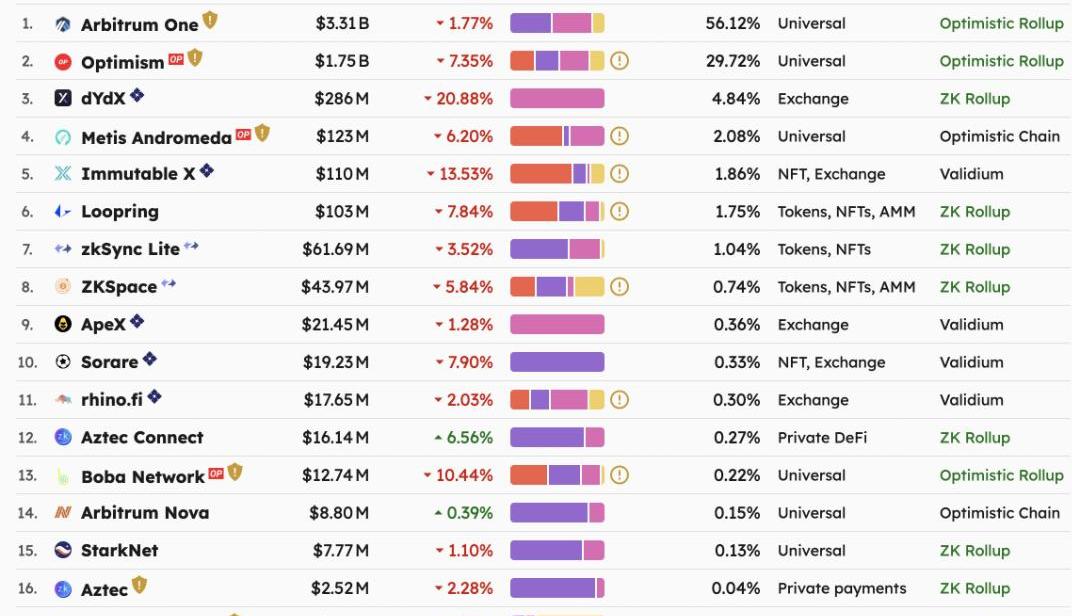Click the Immutable X logo icon
This screenshot has height=616, width=1072.
point(63,174)
